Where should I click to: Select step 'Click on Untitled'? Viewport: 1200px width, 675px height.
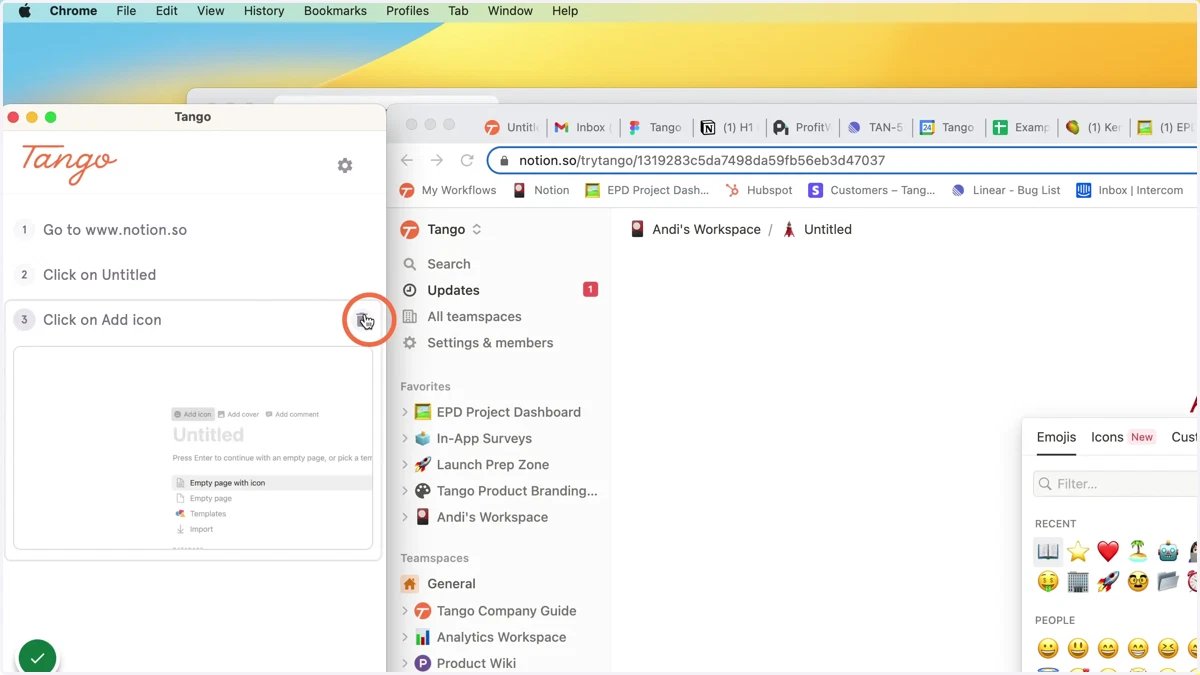click(99, 275)
